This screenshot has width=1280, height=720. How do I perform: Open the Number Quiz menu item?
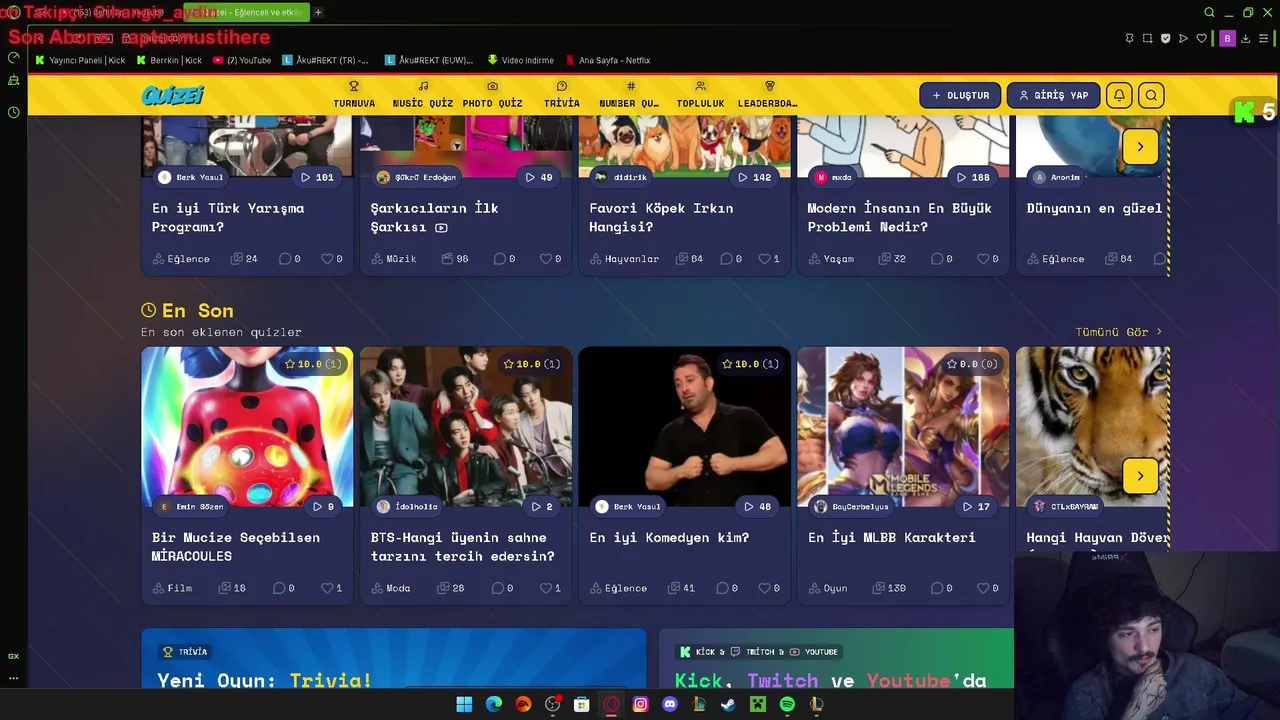coord(629,95)
